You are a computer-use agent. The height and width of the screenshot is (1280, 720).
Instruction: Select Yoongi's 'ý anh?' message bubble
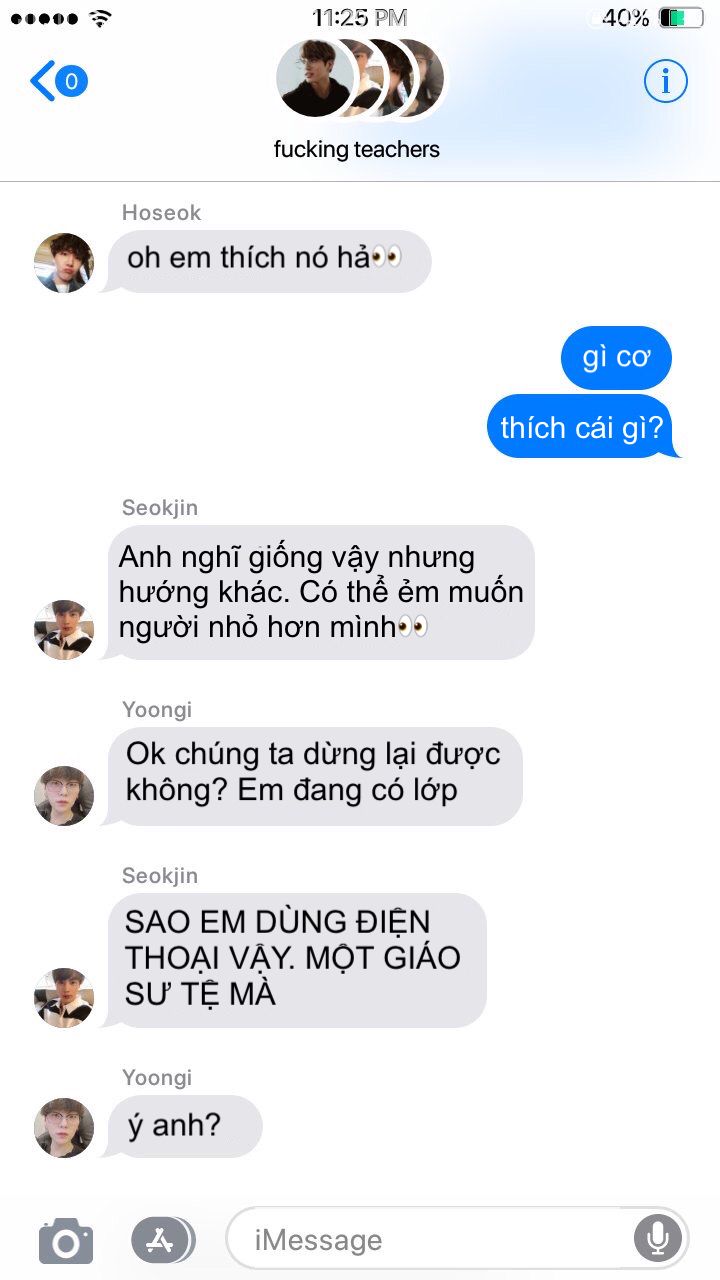coord(182,1127)
